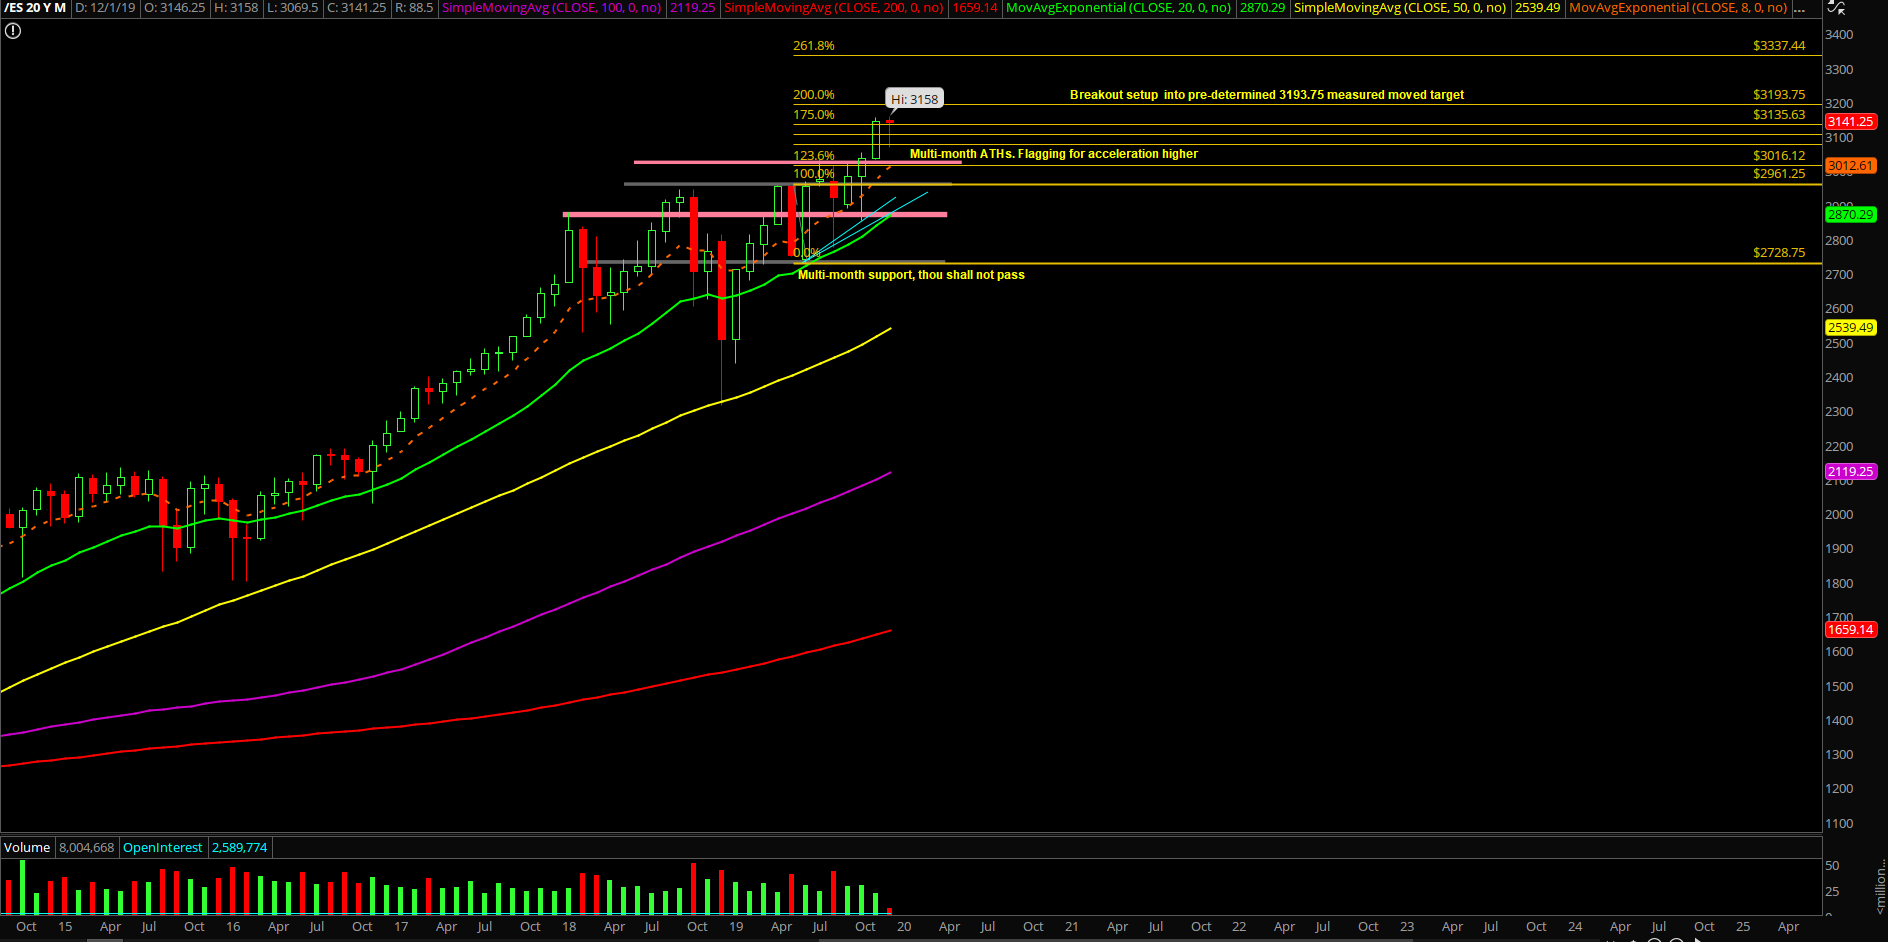
Task: Click the 2870.29 header study value
Action: 1262,8
